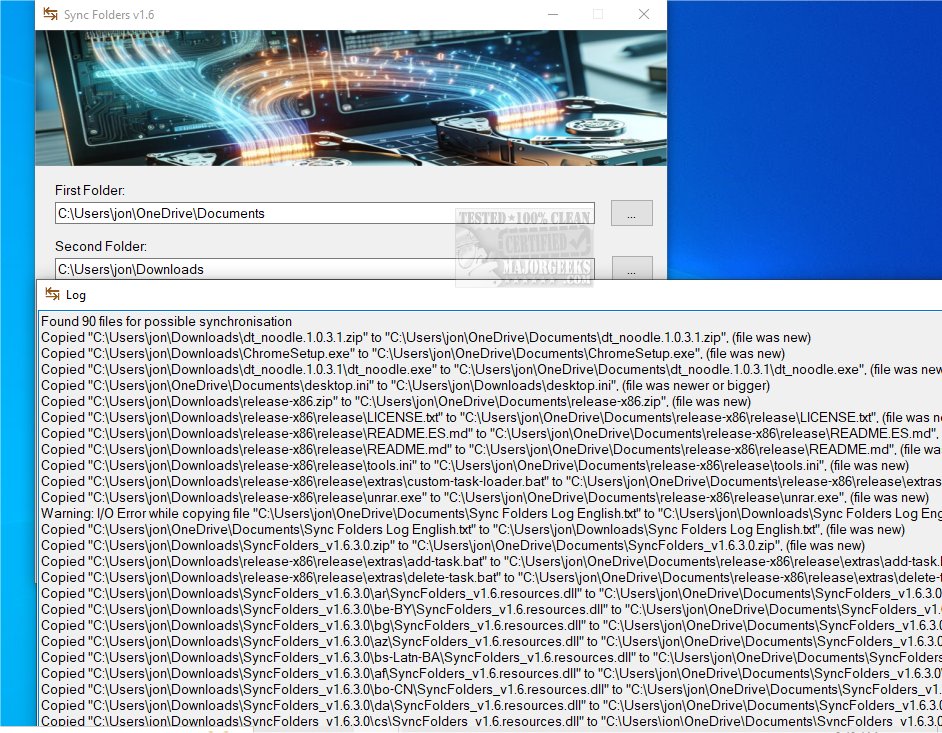942x733 pixels.
Task: Close the Sync Folders v1.6 window
Action: 643,14
